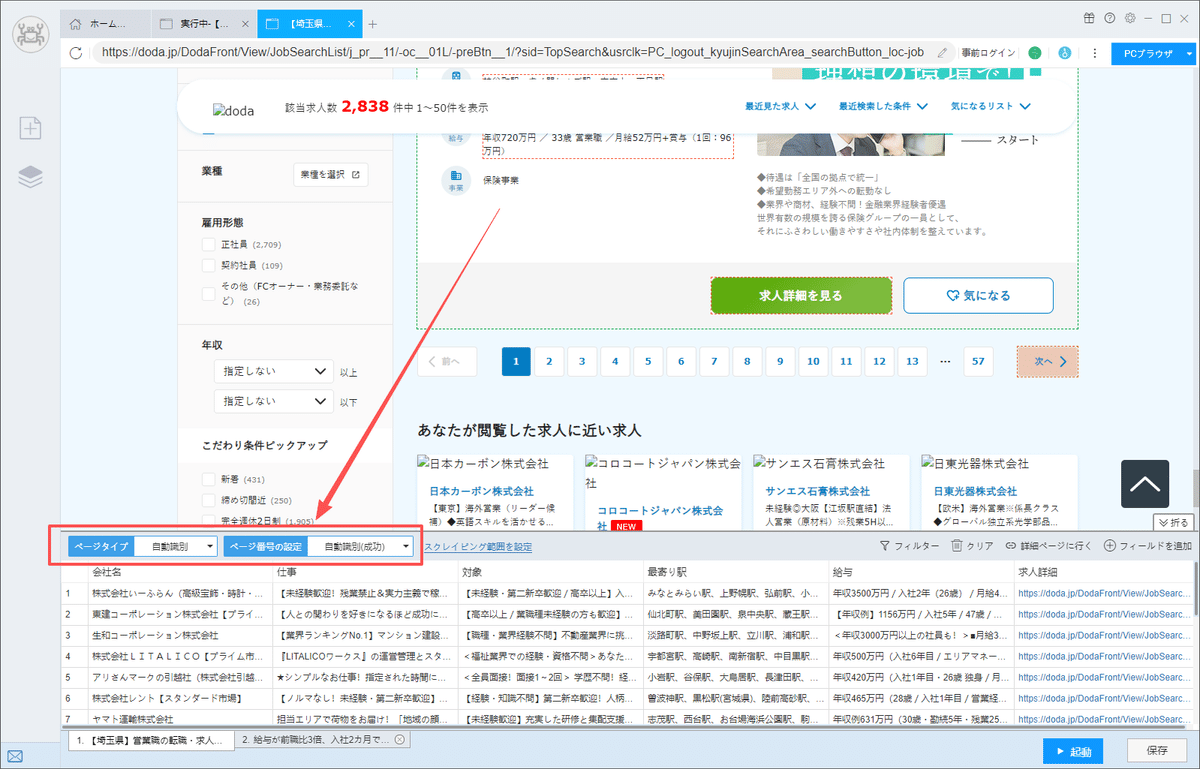This screenshot has height=769, width=1200.
Task: Click the 業種を選択 button
Action: point(330,174)
